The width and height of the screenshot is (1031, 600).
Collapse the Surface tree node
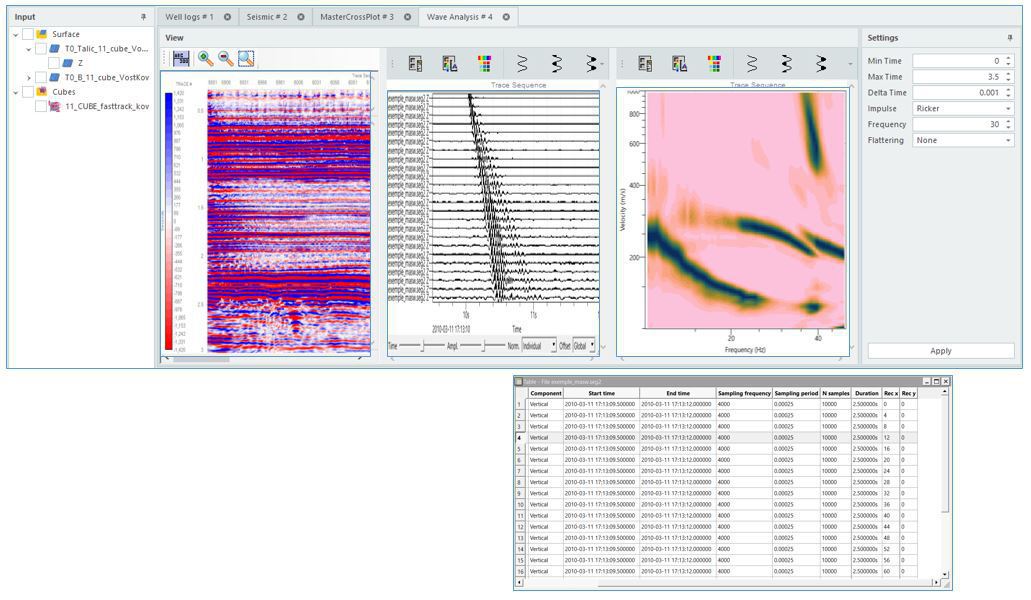click(x=16, y=35)
